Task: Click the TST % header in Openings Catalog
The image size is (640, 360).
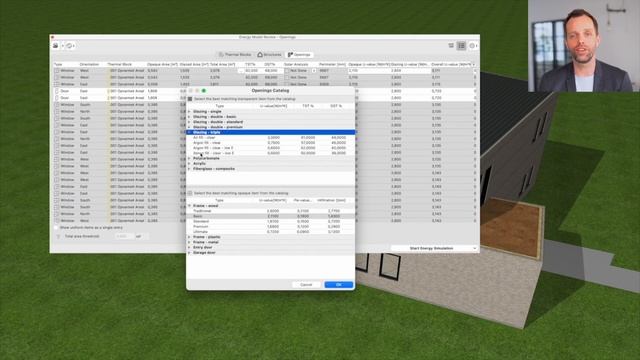Action: [x=308, y=106]
